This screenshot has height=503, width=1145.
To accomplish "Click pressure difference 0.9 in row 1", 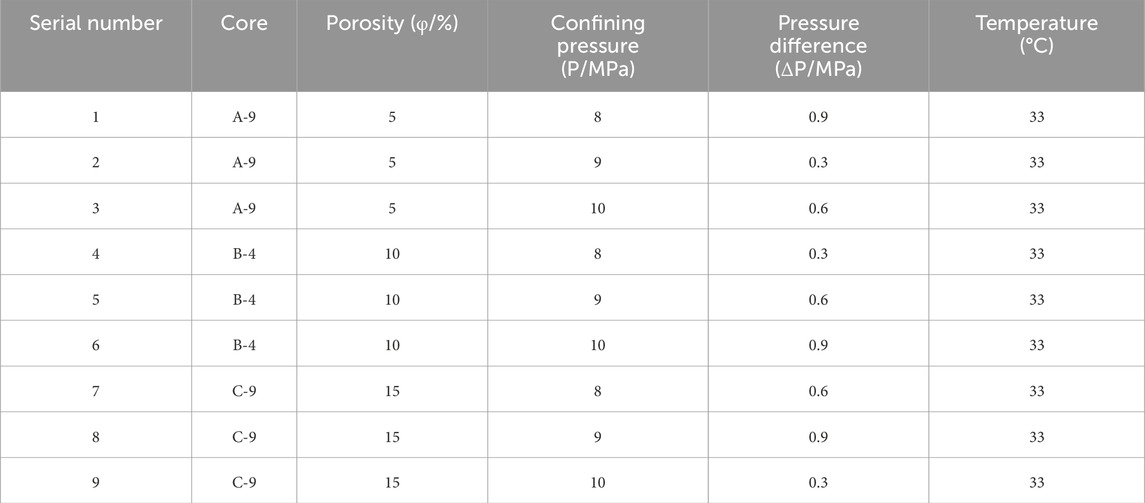I will (818, 117).
